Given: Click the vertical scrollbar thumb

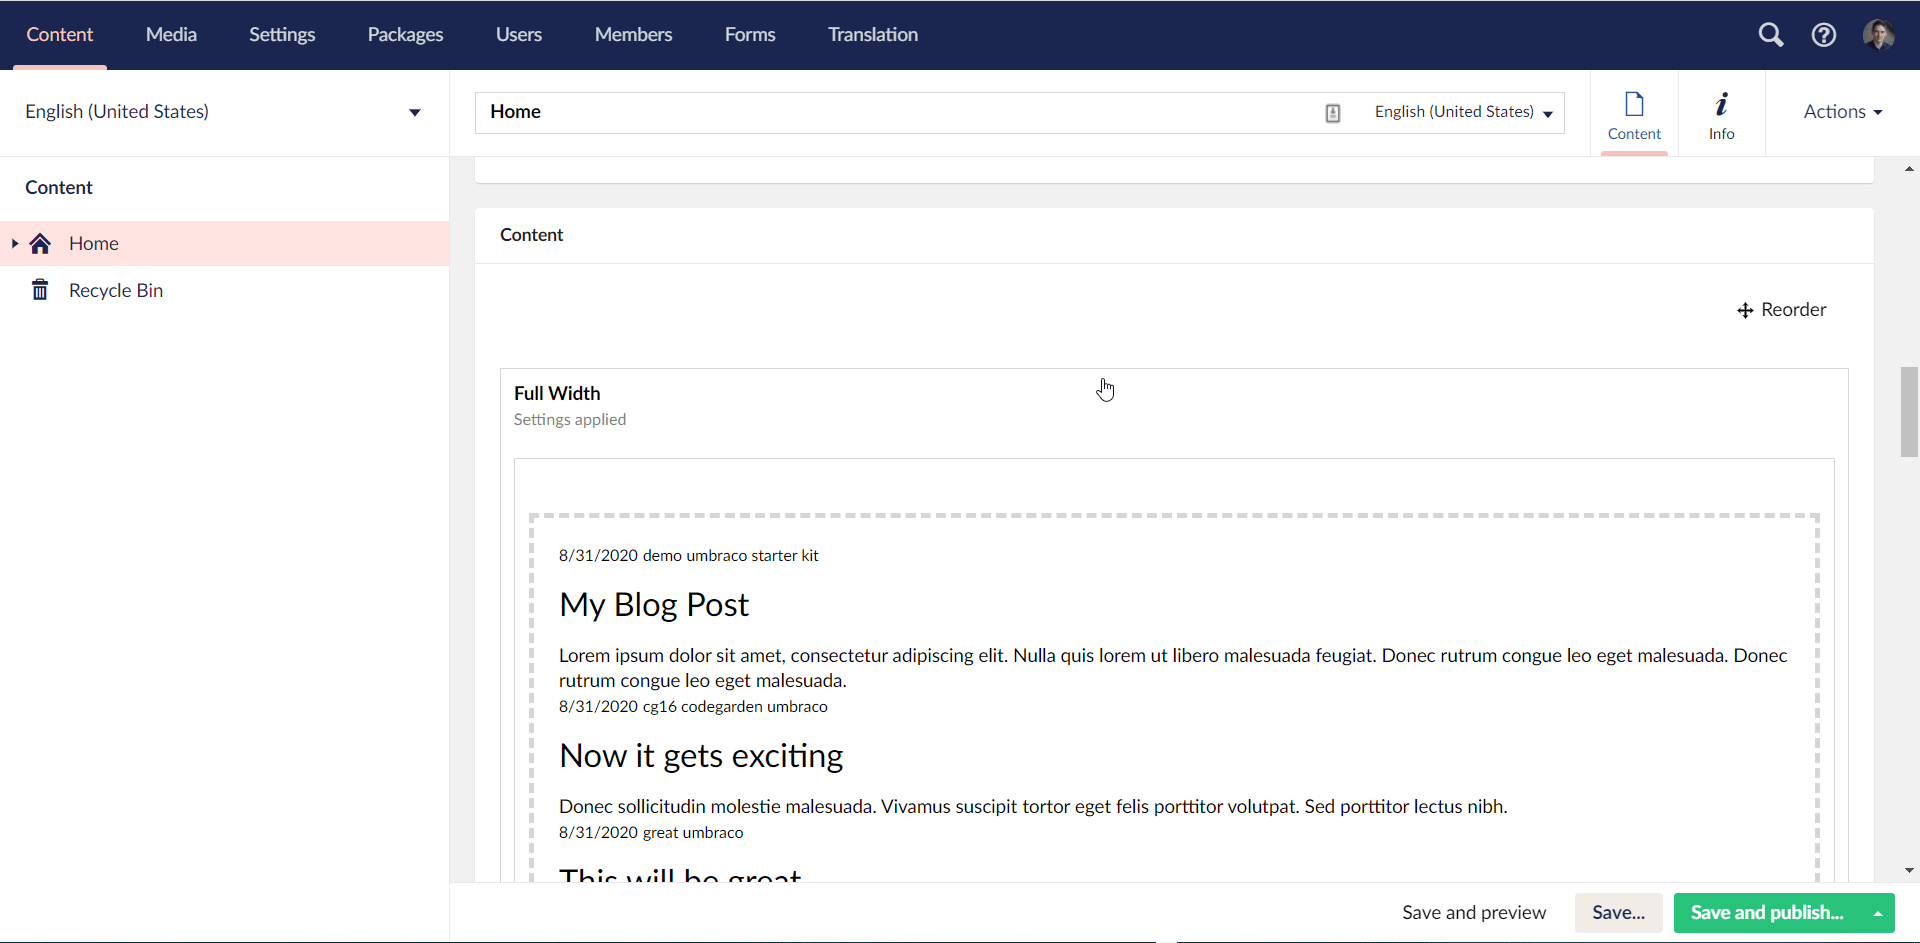Looking at the screenshot, I should pos(1909,412).
